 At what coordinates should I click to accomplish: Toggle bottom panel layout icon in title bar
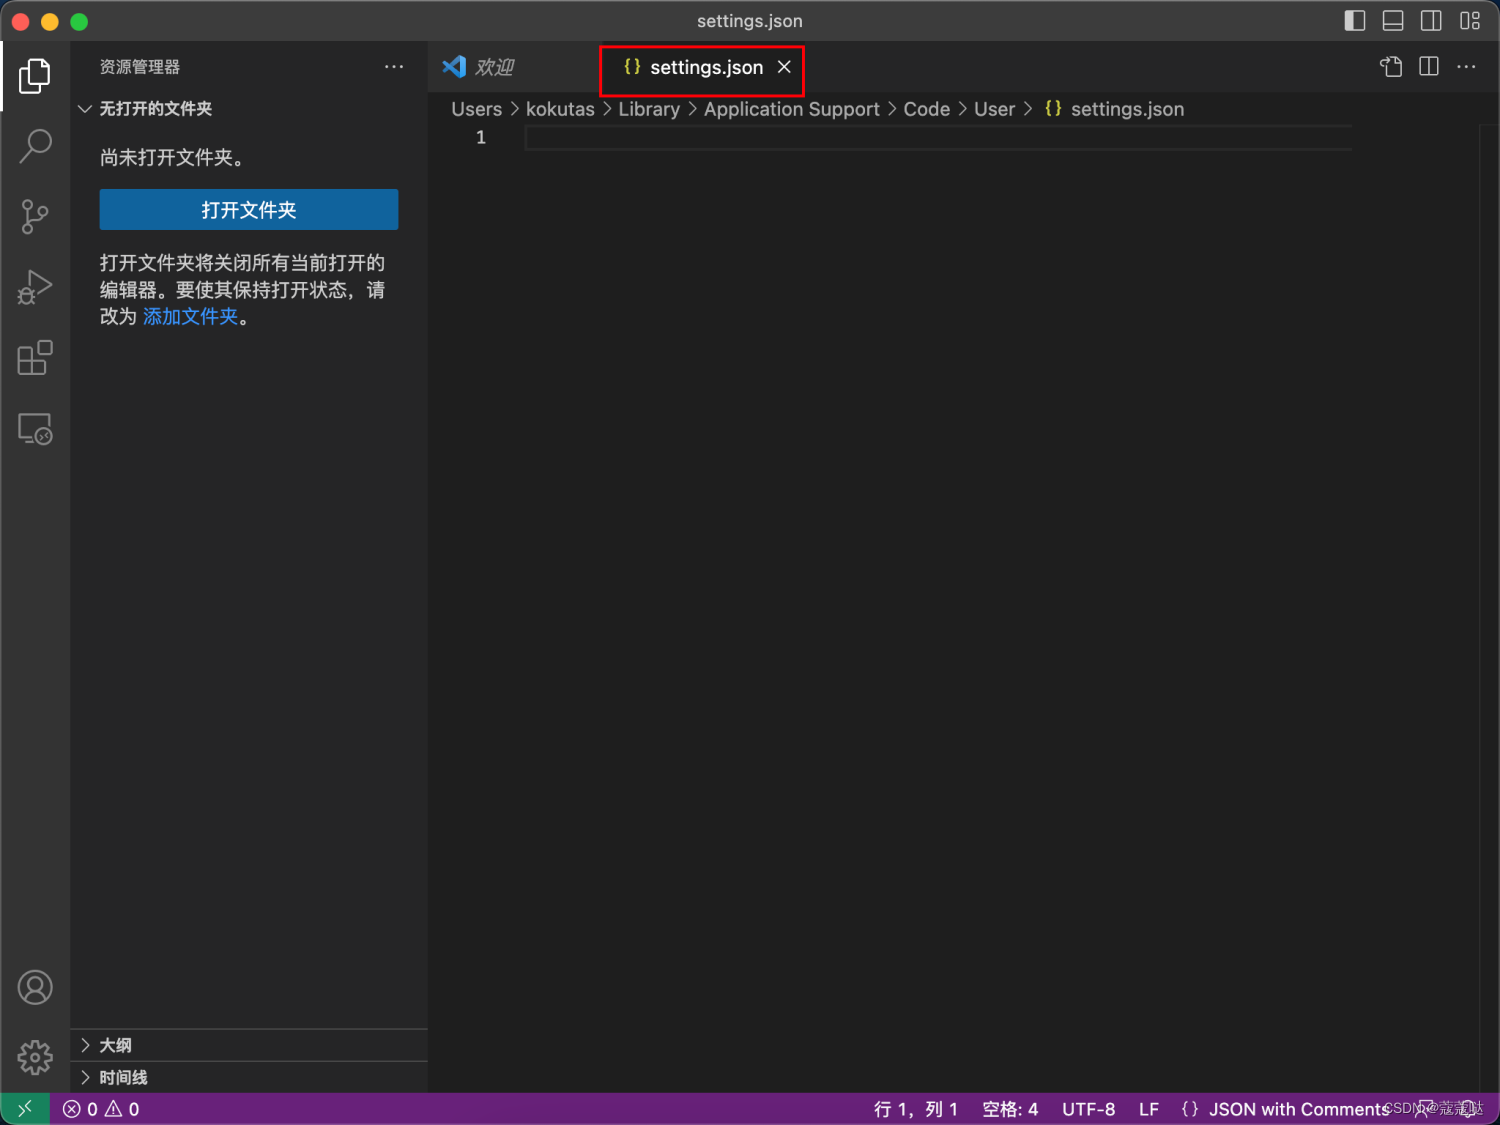1393,21
